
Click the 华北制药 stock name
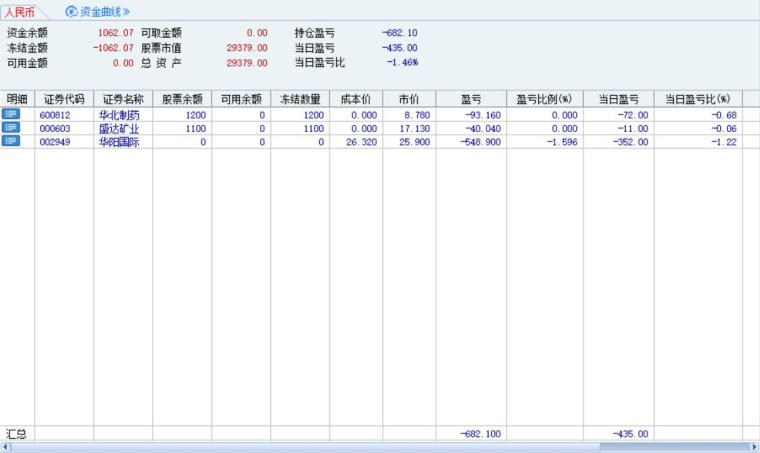click(119, 115)
